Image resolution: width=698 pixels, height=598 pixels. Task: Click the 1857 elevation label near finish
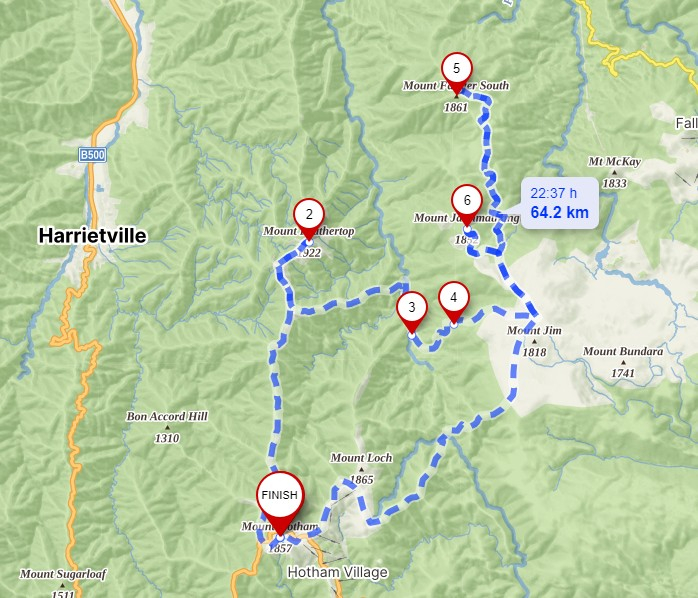pos(280,549)
